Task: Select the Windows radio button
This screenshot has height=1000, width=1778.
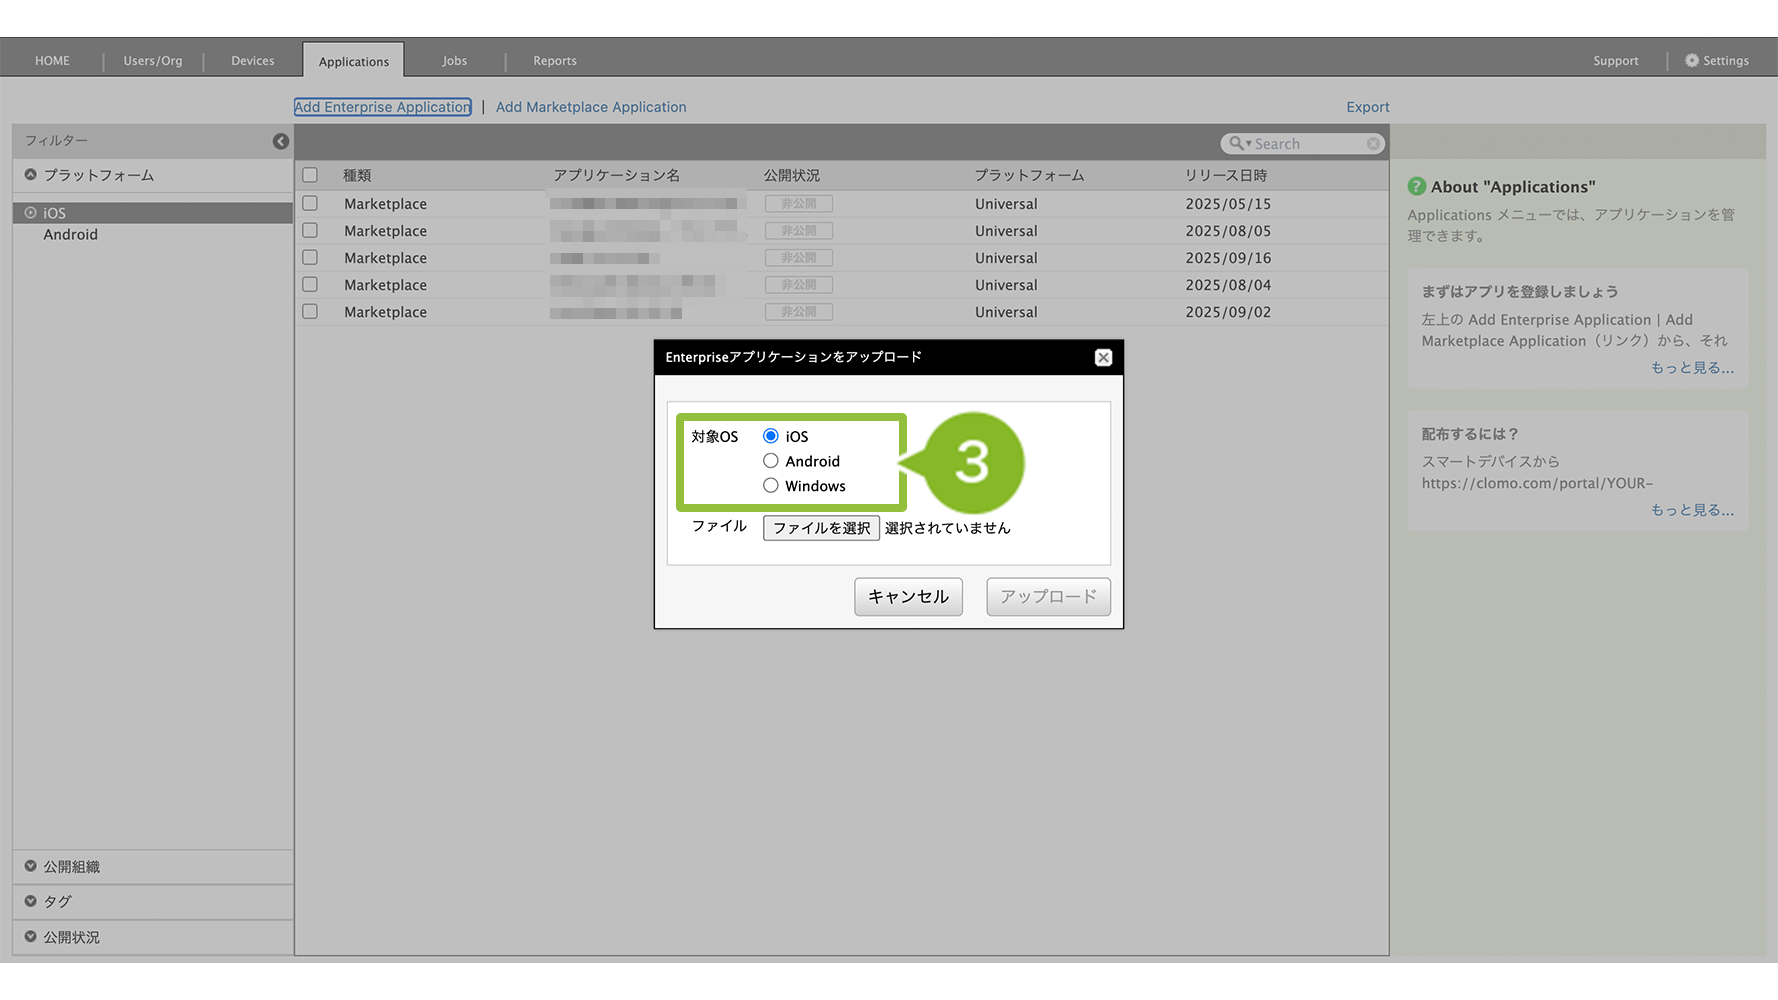Action: tap(771, 486)
